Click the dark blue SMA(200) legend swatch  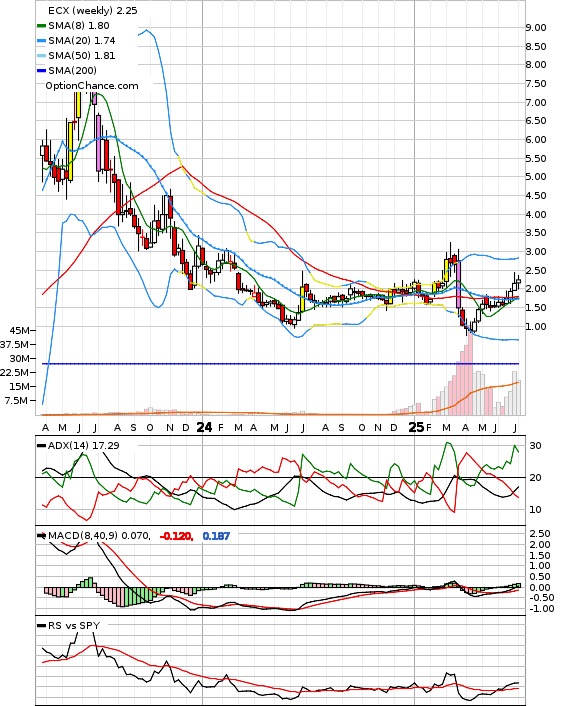[x=41, y=71]
